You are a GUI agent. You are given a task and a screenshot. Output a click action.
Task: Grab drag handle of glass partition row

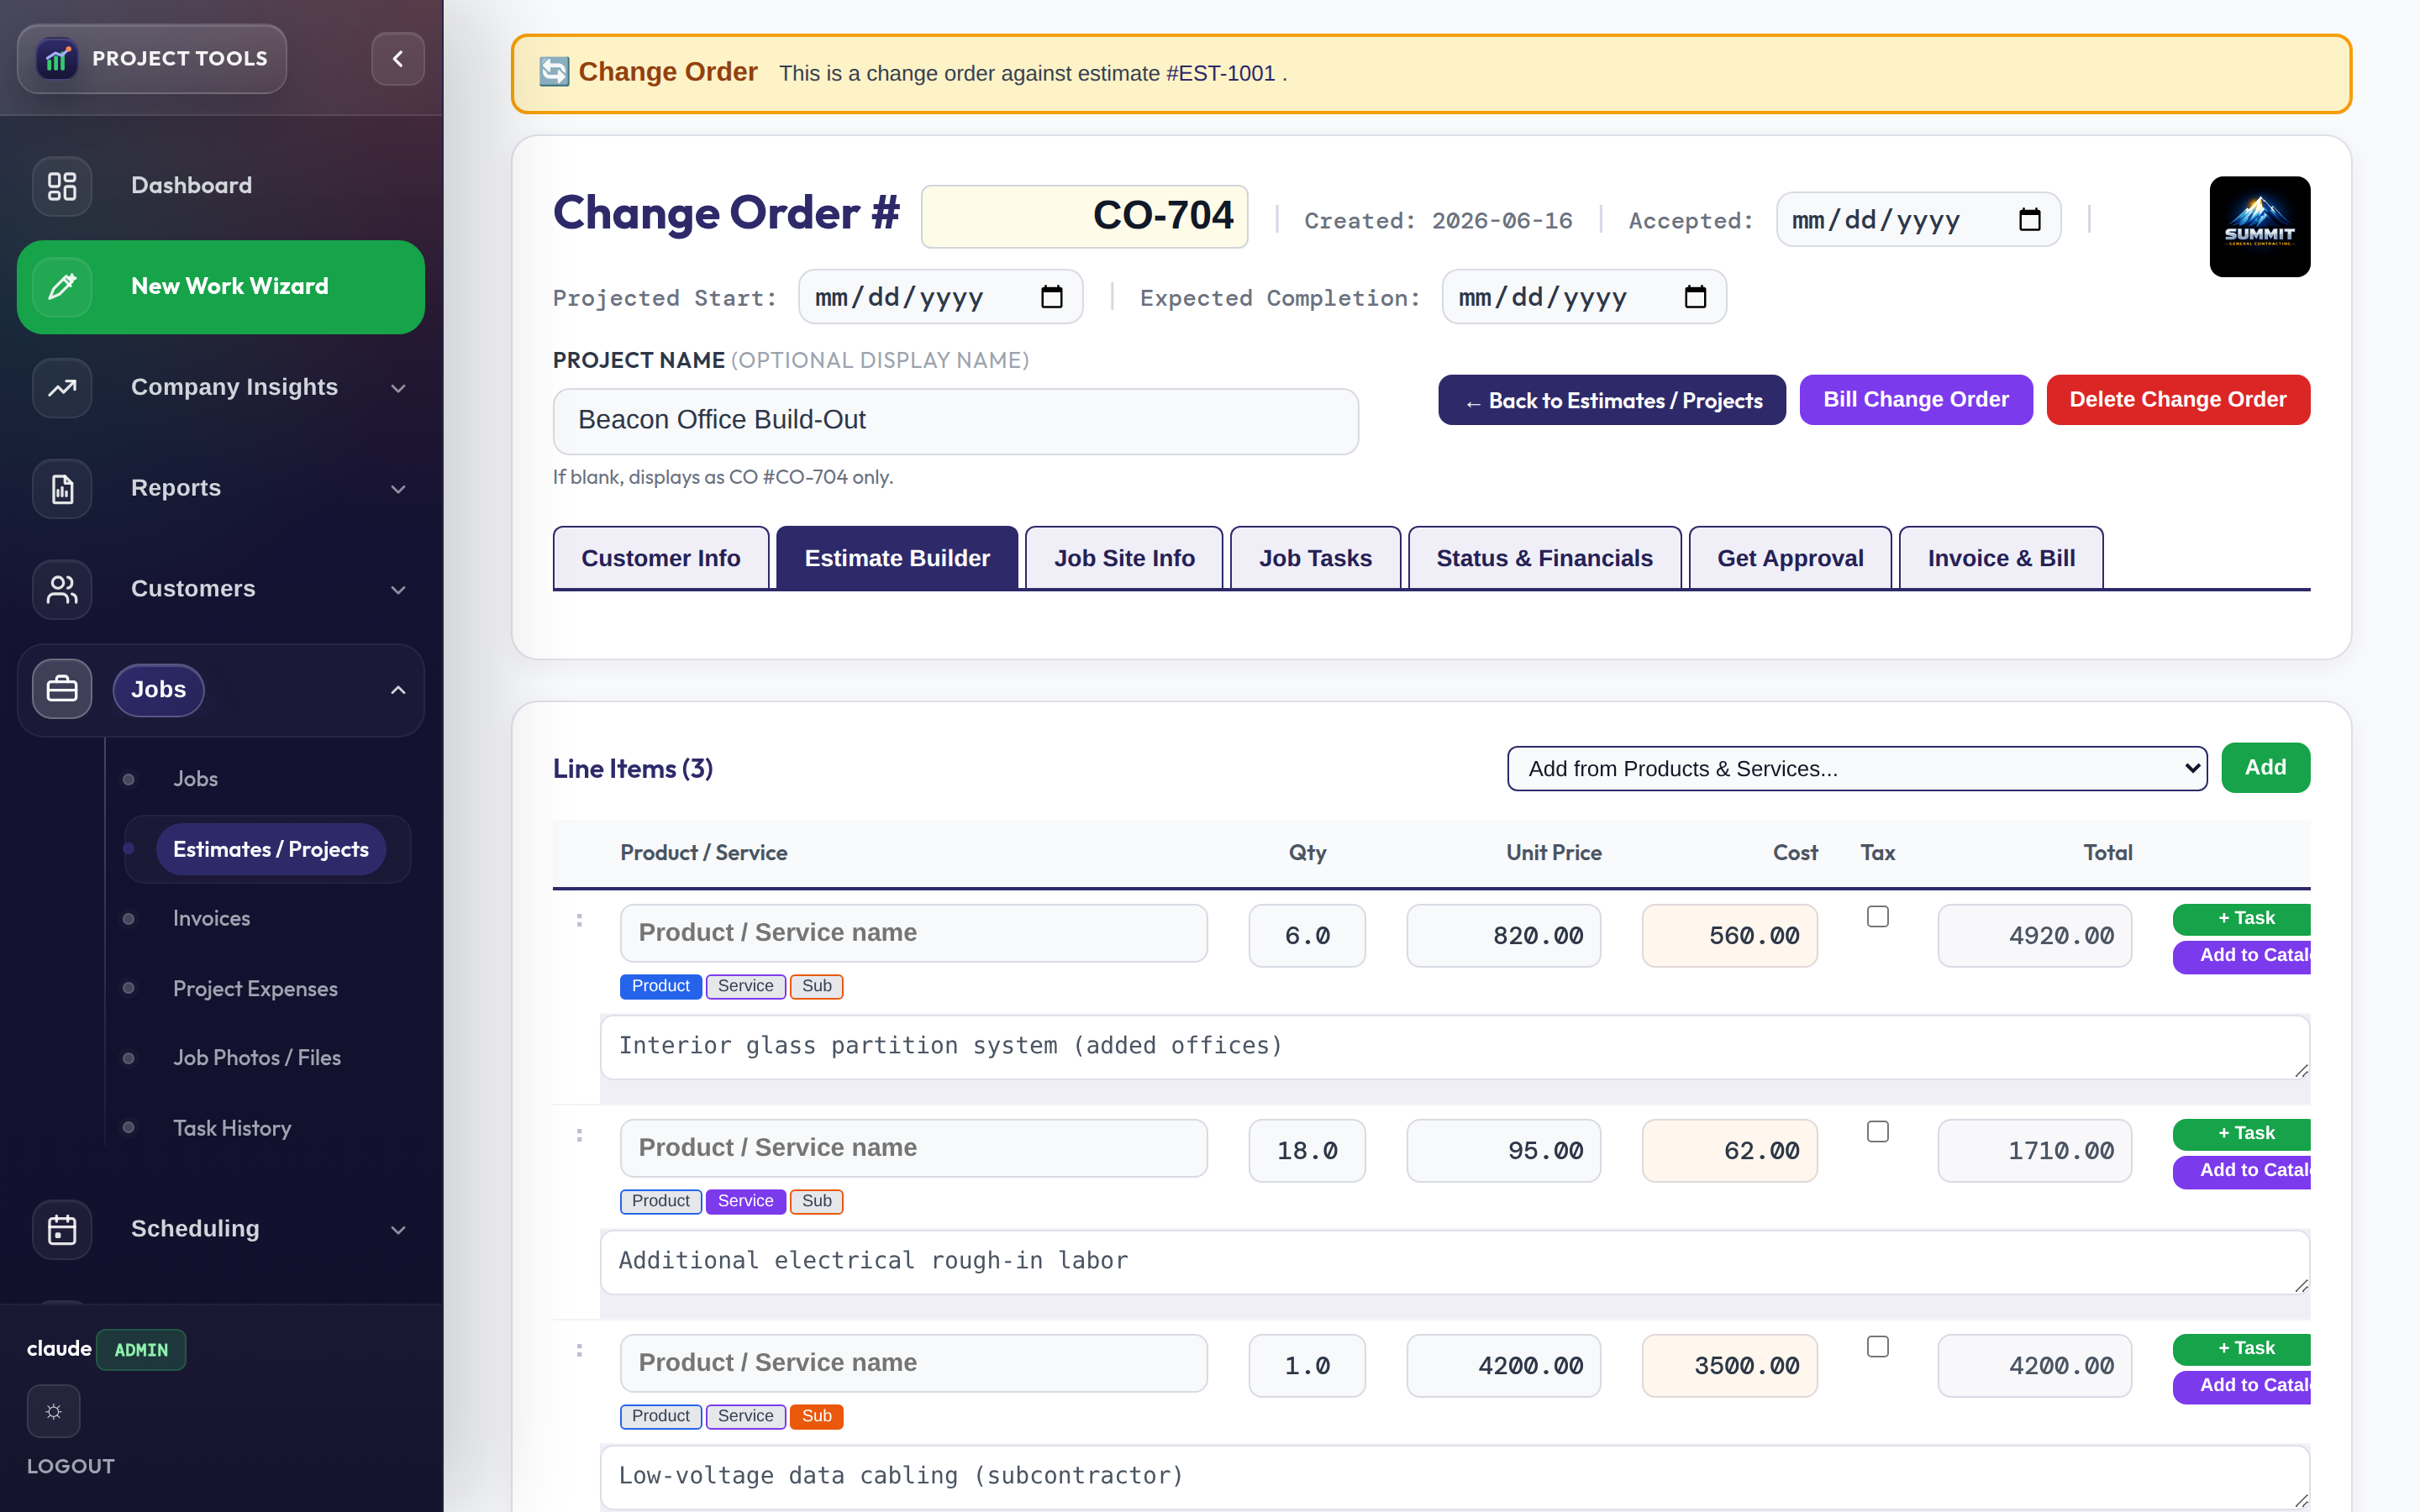[579, 920]
